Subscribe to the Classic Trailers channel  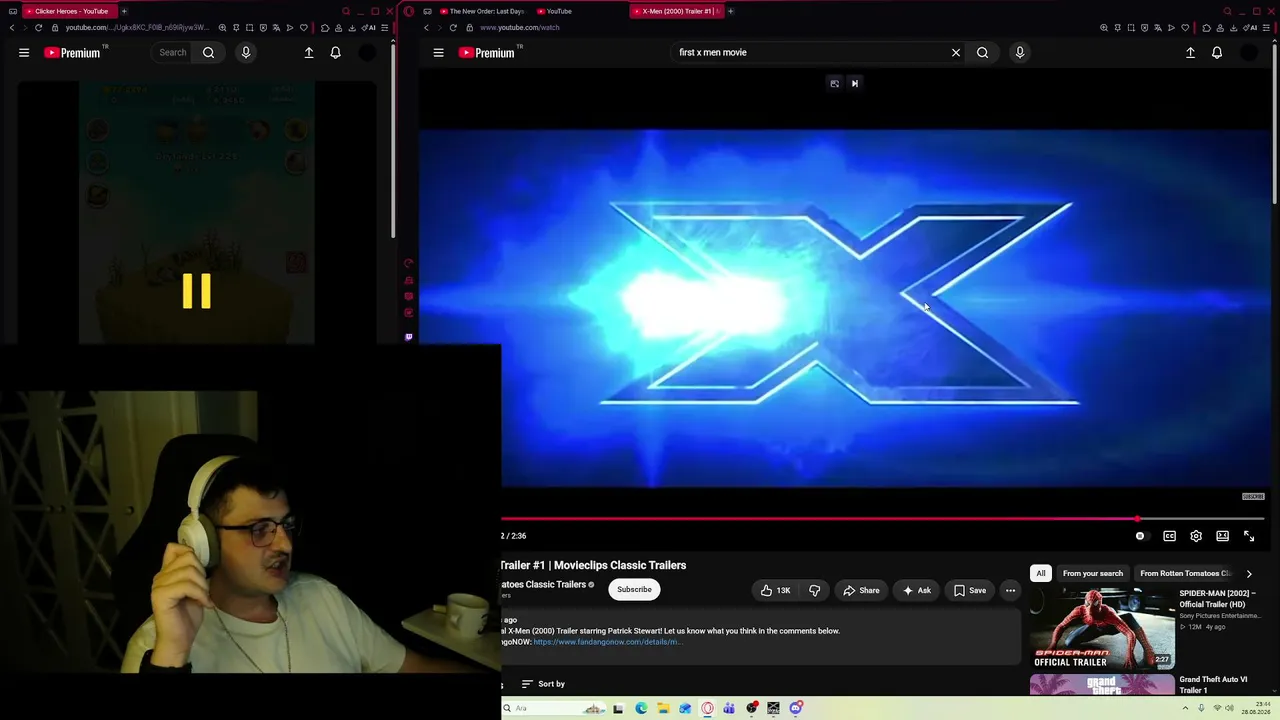coord(634,590)
